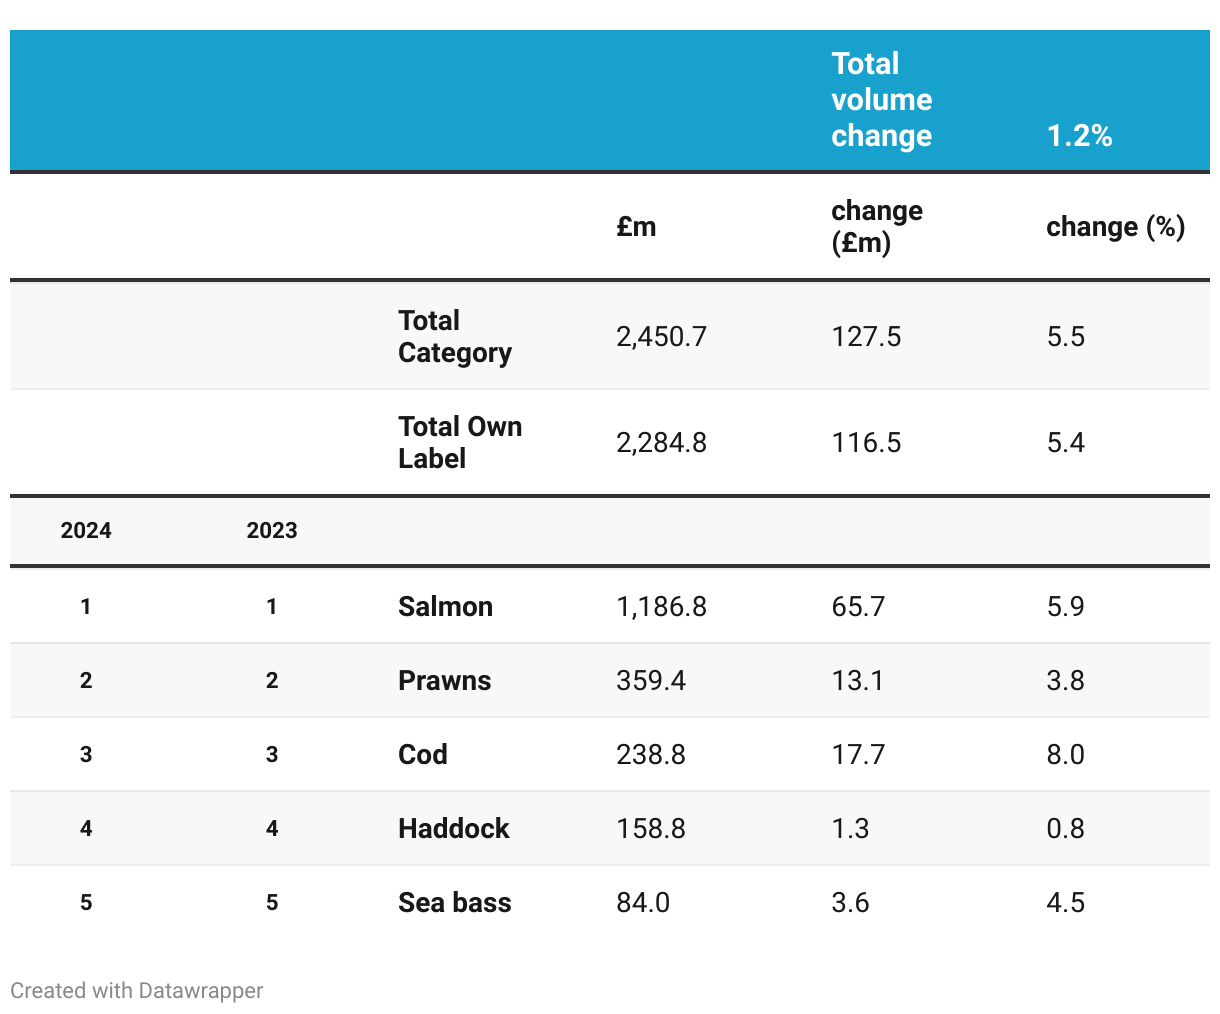The height and width of the screenshot is (1014, 1220).
Task: Click the £m column header
Action: tap(636, 227)
